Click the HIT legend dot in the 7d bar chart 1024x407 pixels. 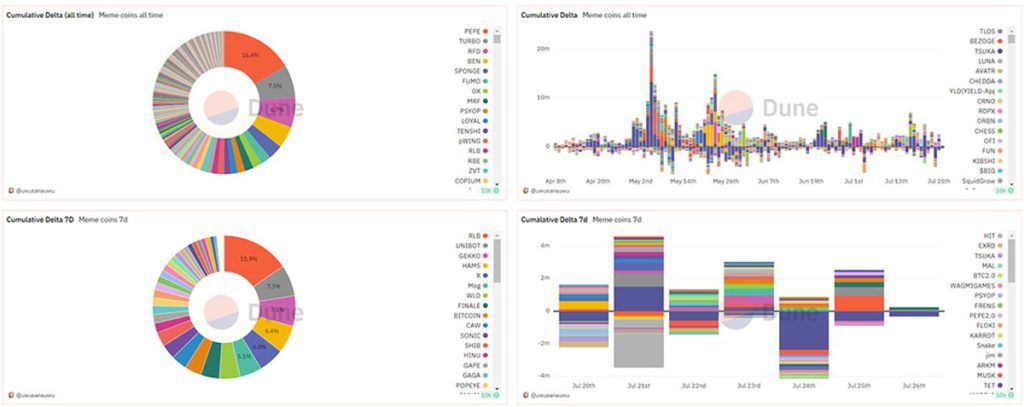point(1001,236)
